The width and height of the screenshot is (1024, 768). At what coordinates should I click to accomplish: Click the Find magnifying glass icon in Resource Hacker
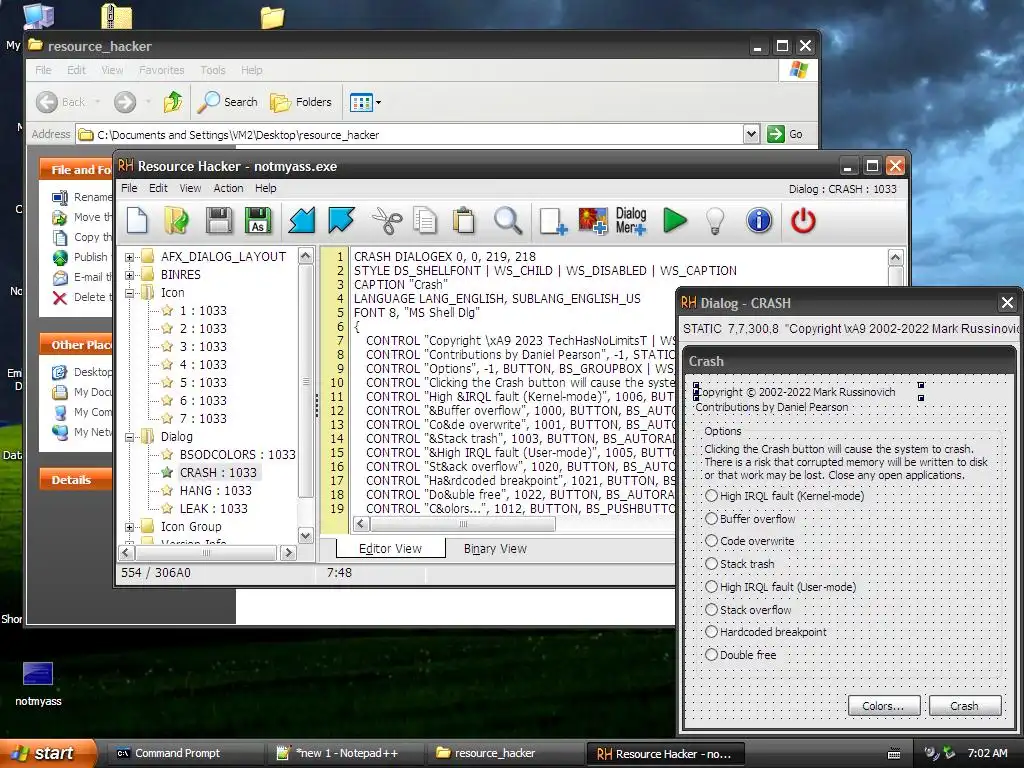507,220
